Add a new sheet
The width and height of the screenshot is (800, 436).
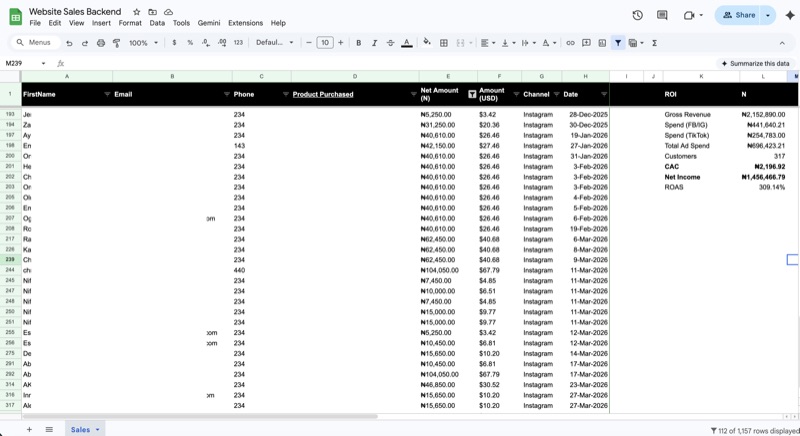(x=29, y=429)
